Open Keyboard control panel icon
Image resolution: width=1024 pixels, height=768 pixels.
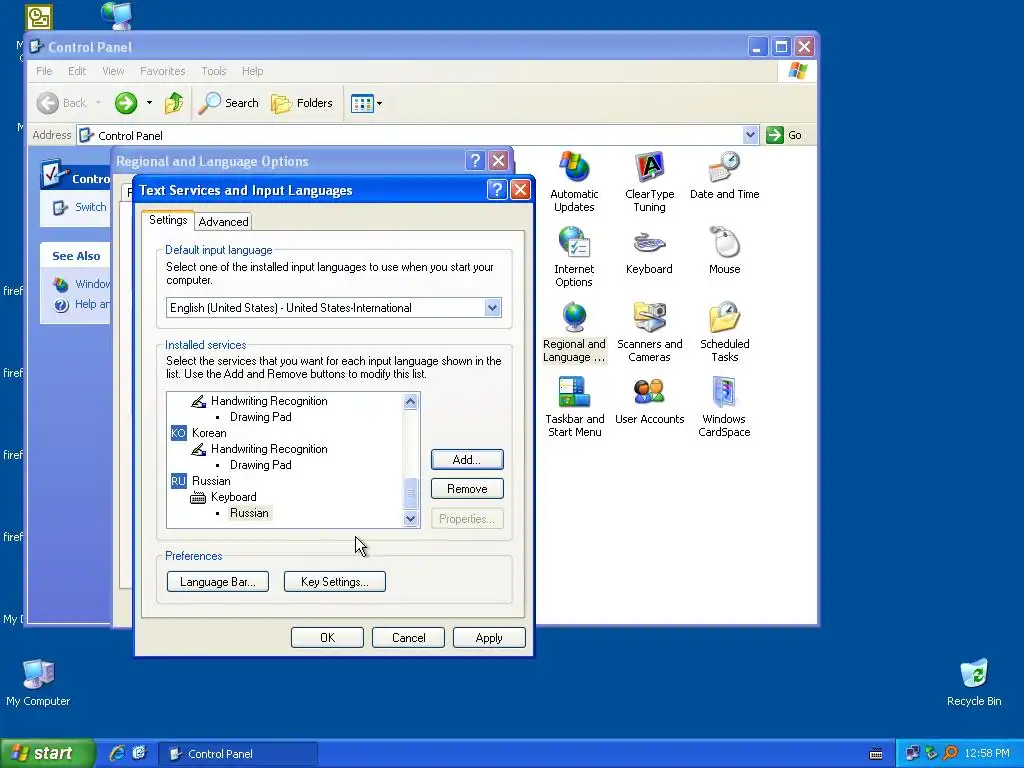(x=649, y=251)
